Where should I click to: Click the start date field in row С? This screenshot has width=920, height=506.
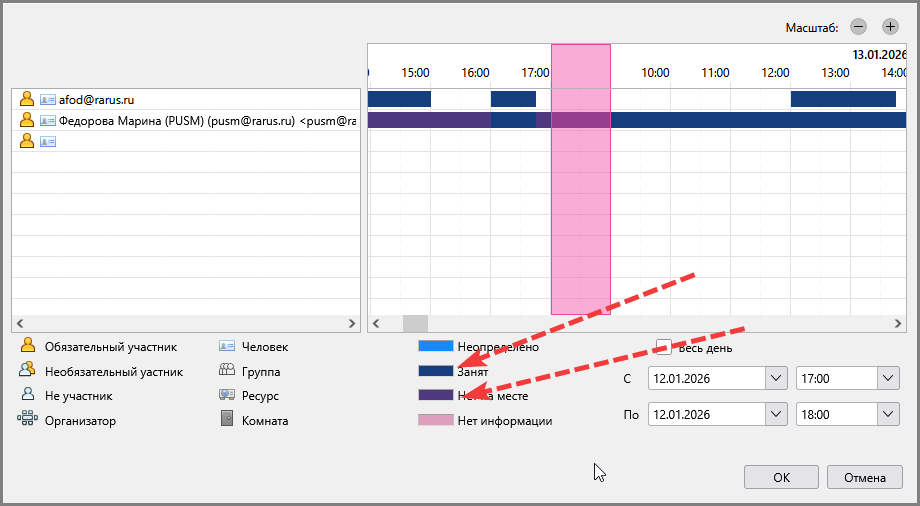point(707,378)
